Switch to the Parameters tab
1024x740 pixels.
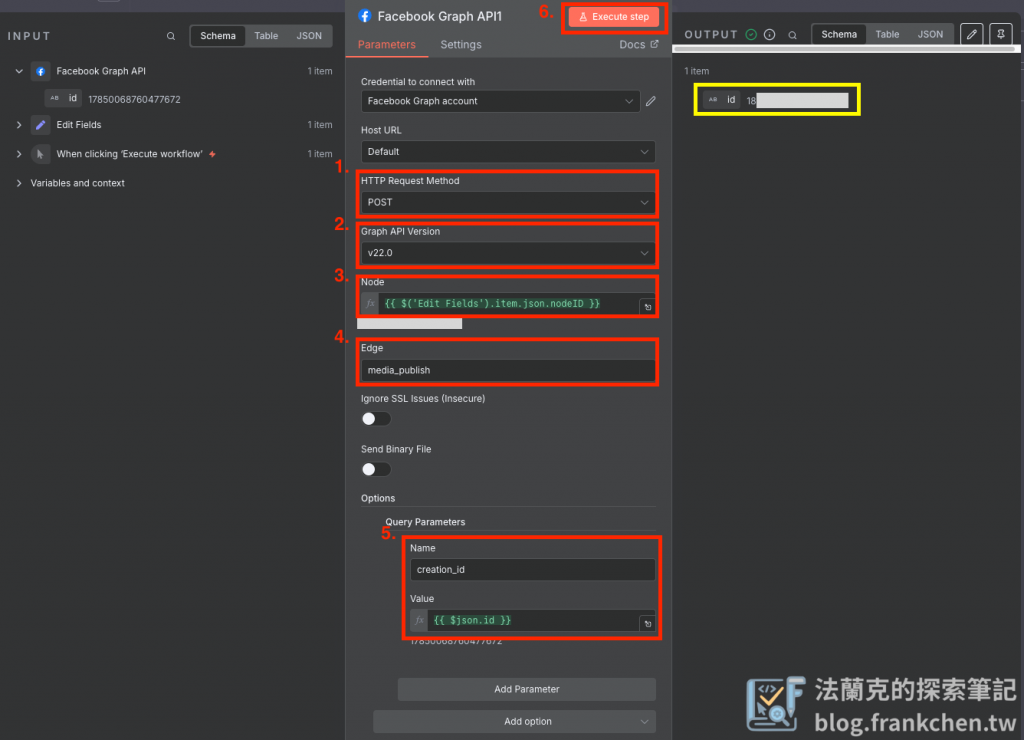click(387, 44)
